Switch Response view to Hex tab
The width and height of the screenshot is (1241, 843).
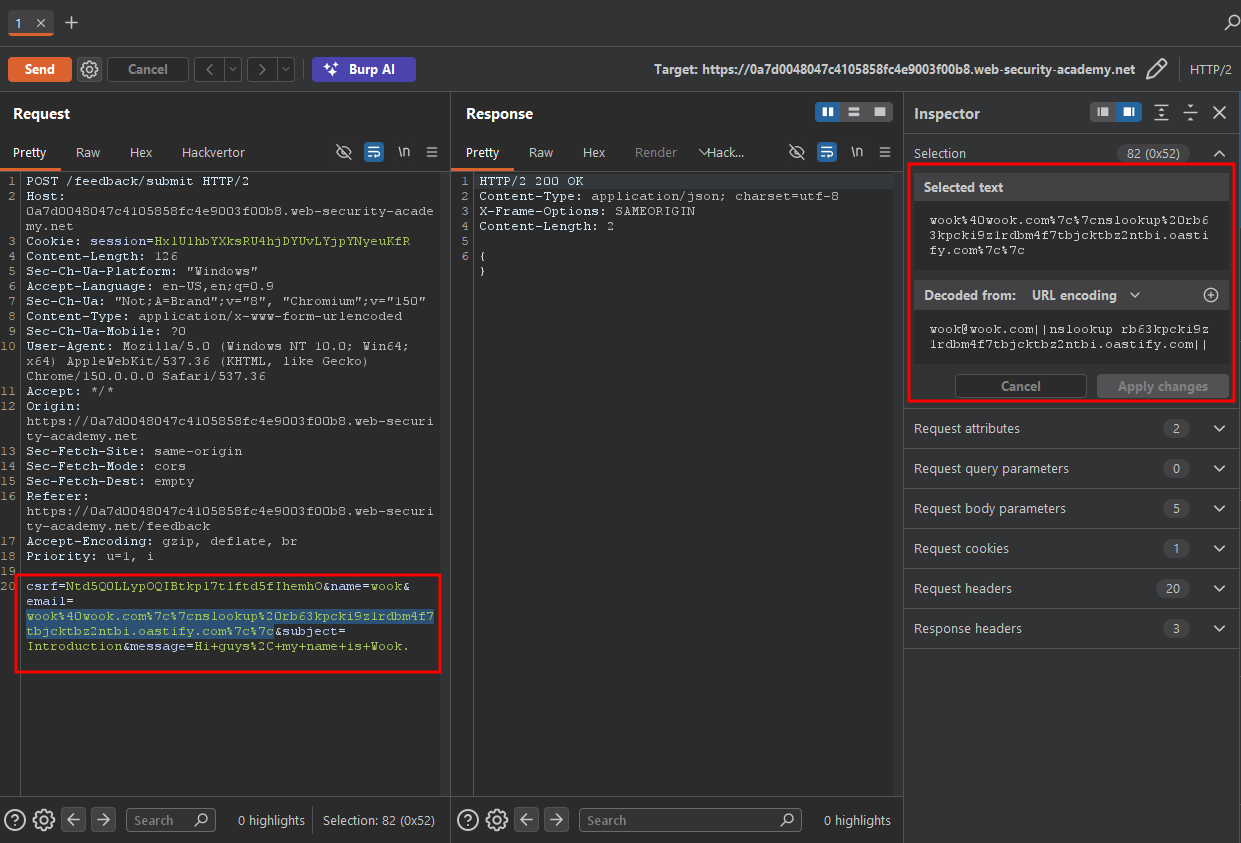point(594,152)
